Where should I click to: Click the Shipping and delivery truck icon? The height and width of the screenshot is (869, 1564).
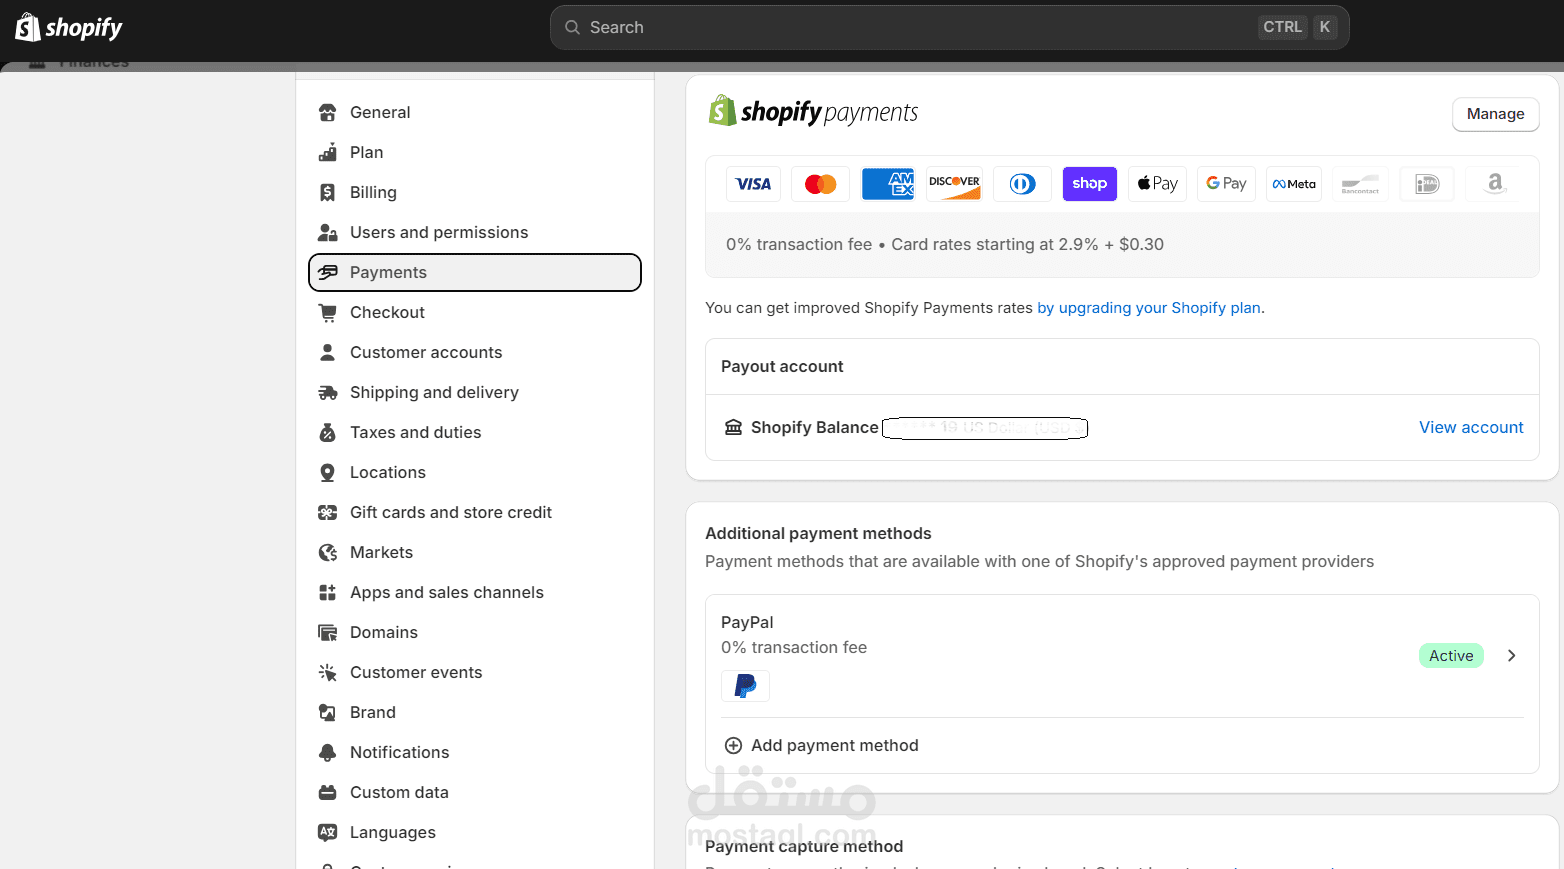click(x=327, y=392)
